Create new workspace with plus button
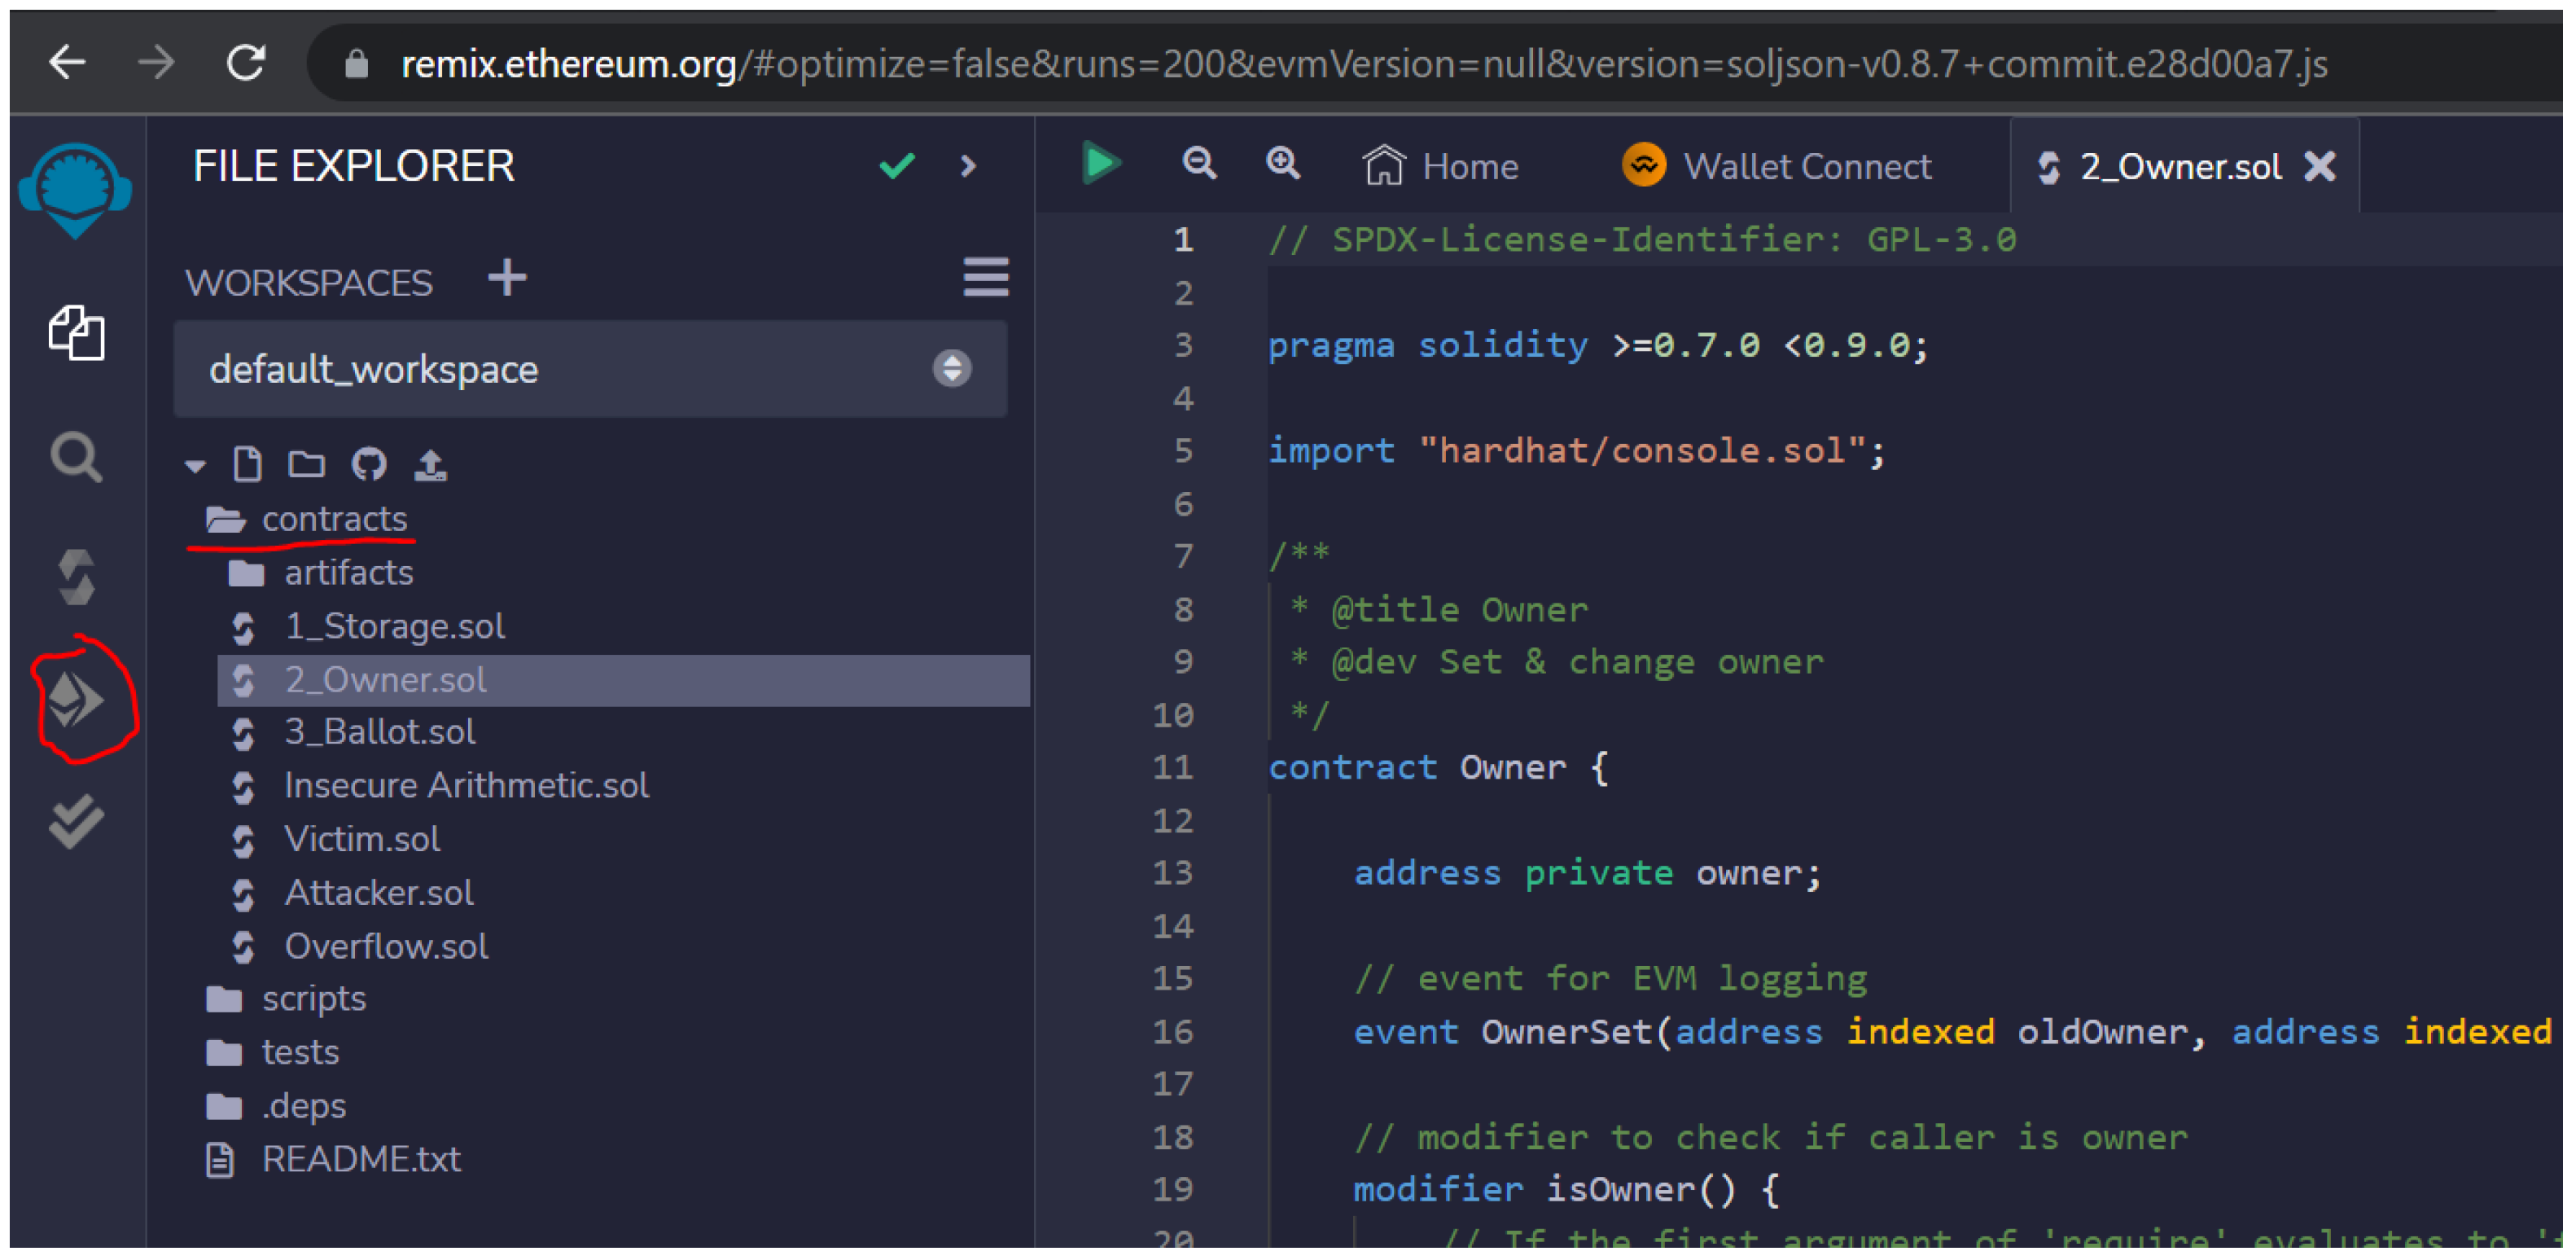This screenshot has height=1260, width=2576. pyautogui.click(x=507, y=278)
